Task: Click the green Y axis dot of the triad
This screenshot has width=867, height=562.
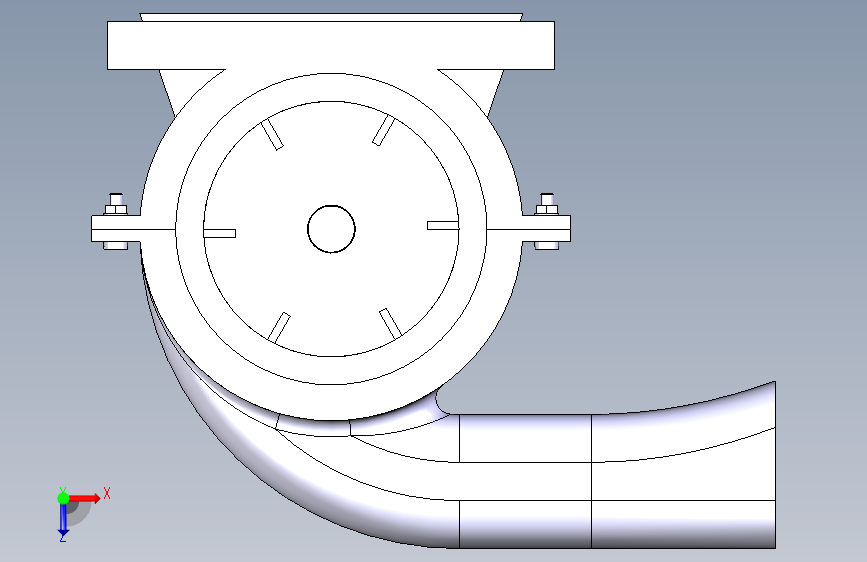Action: (63, 498)
